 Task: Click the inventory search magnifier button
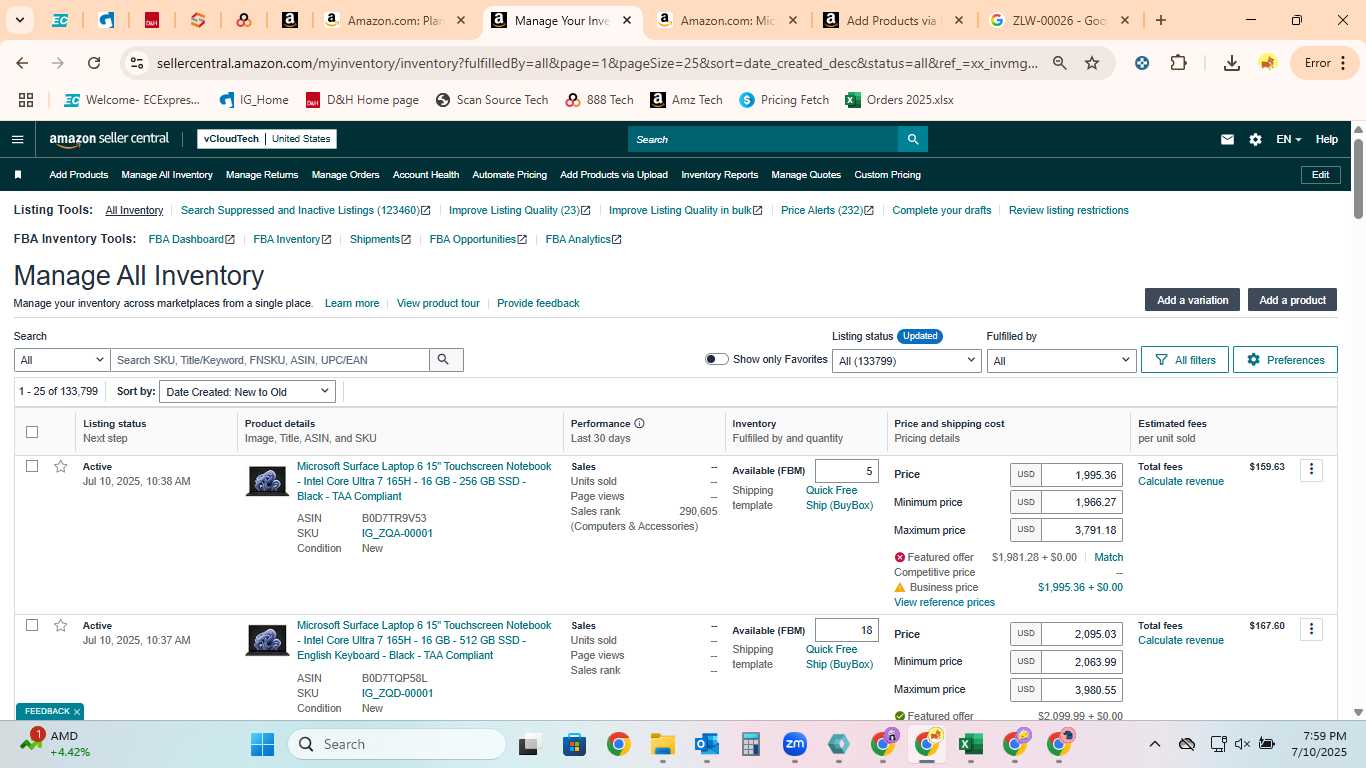446,360
